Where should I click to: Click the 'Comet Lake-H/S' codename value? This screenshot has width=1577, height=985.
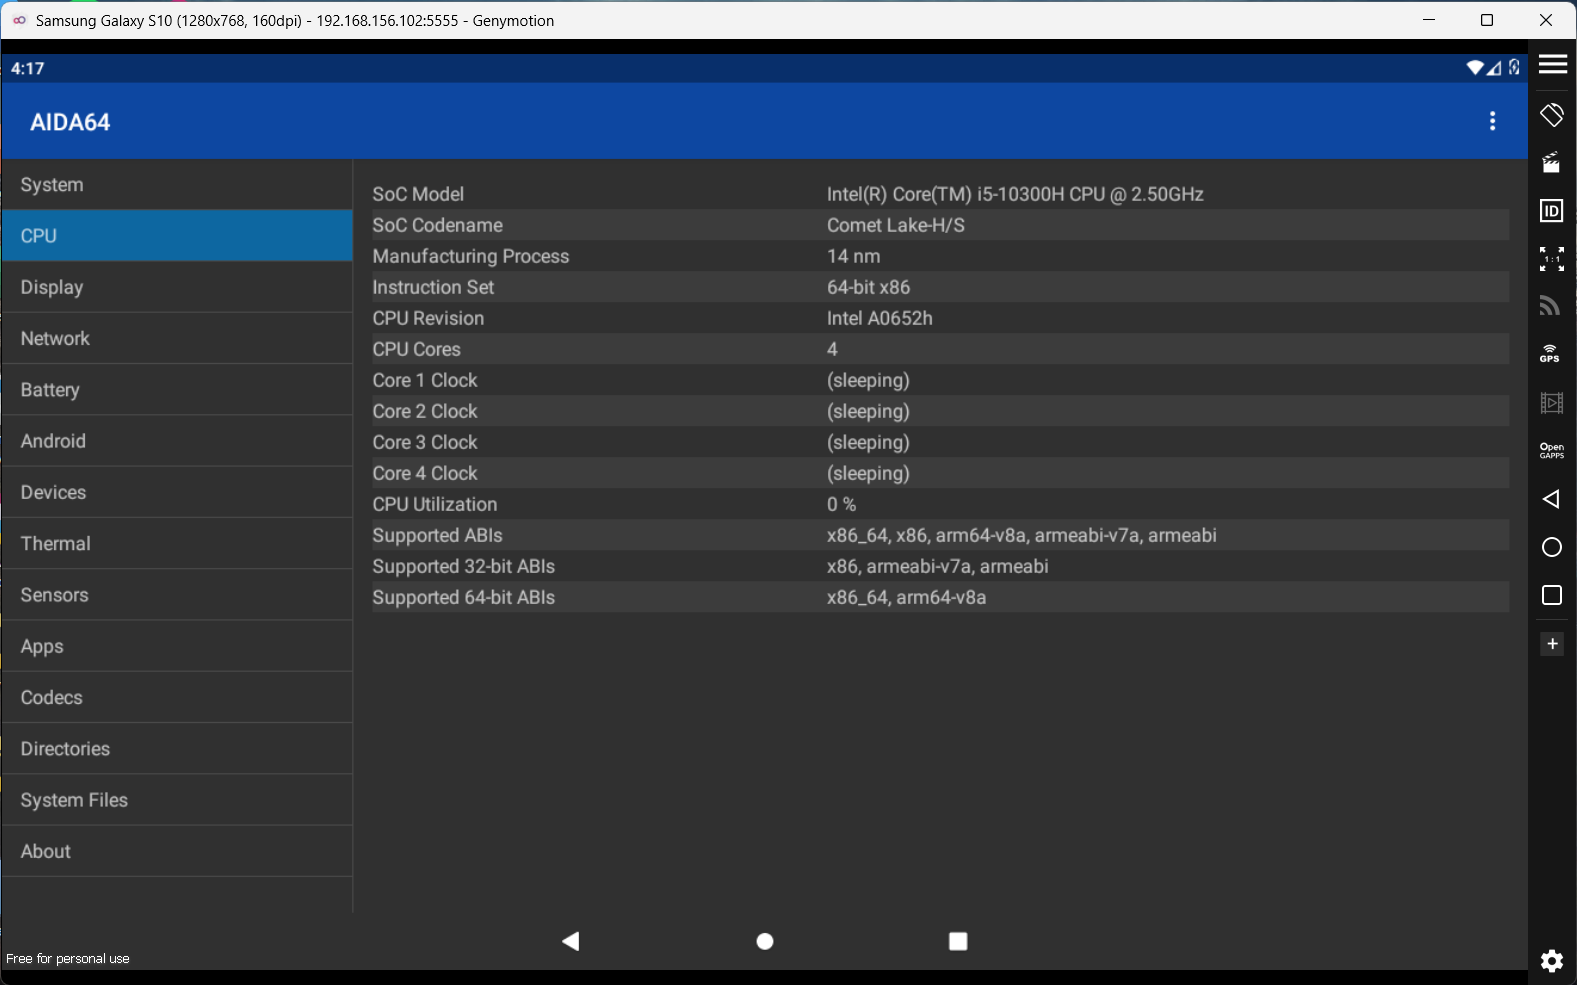click(896, 225)
